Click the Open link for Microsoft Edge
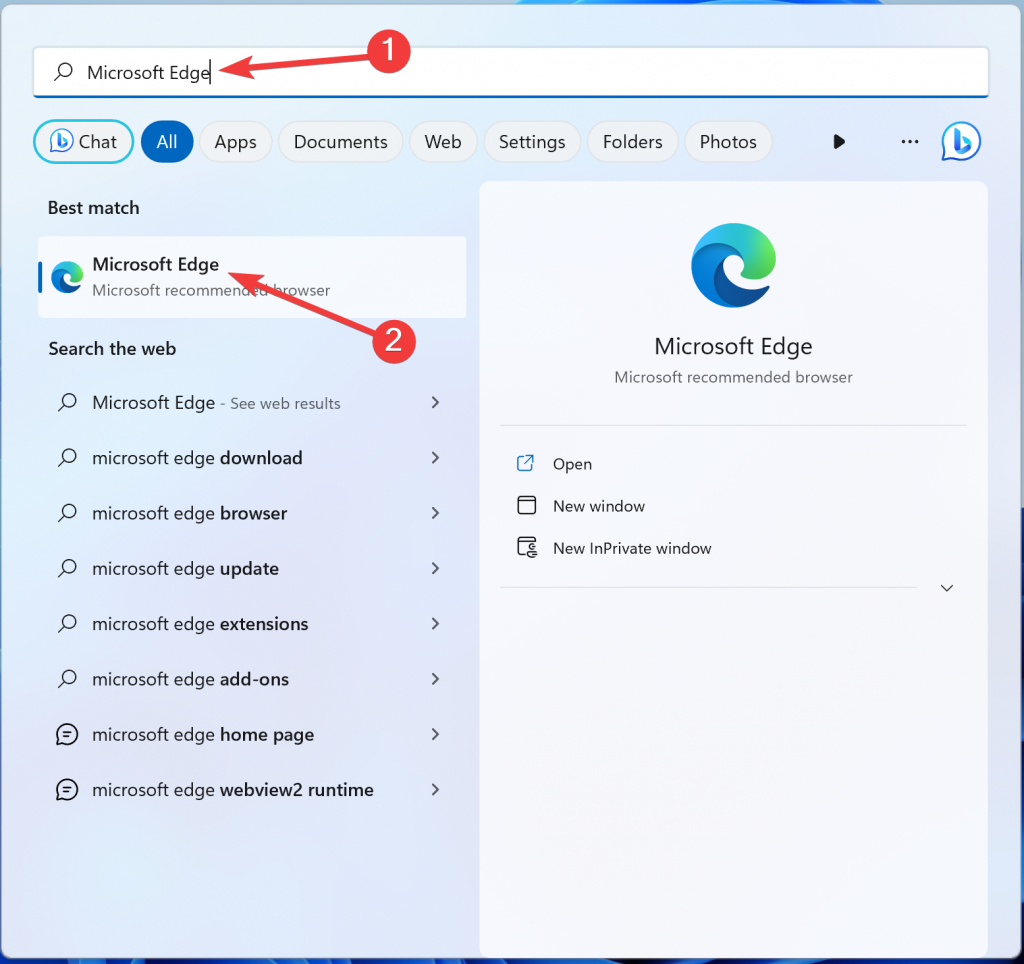Image resolution: width=1024 pixels, height=964 pixels. (572, 464)
